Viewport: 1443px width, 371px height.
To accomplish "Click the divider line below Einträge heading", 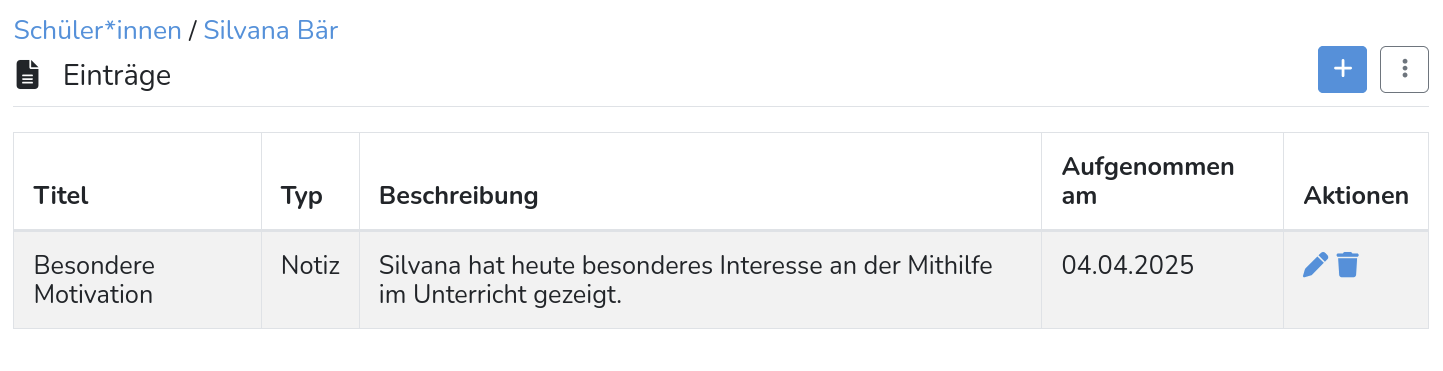I will point(721,106).
